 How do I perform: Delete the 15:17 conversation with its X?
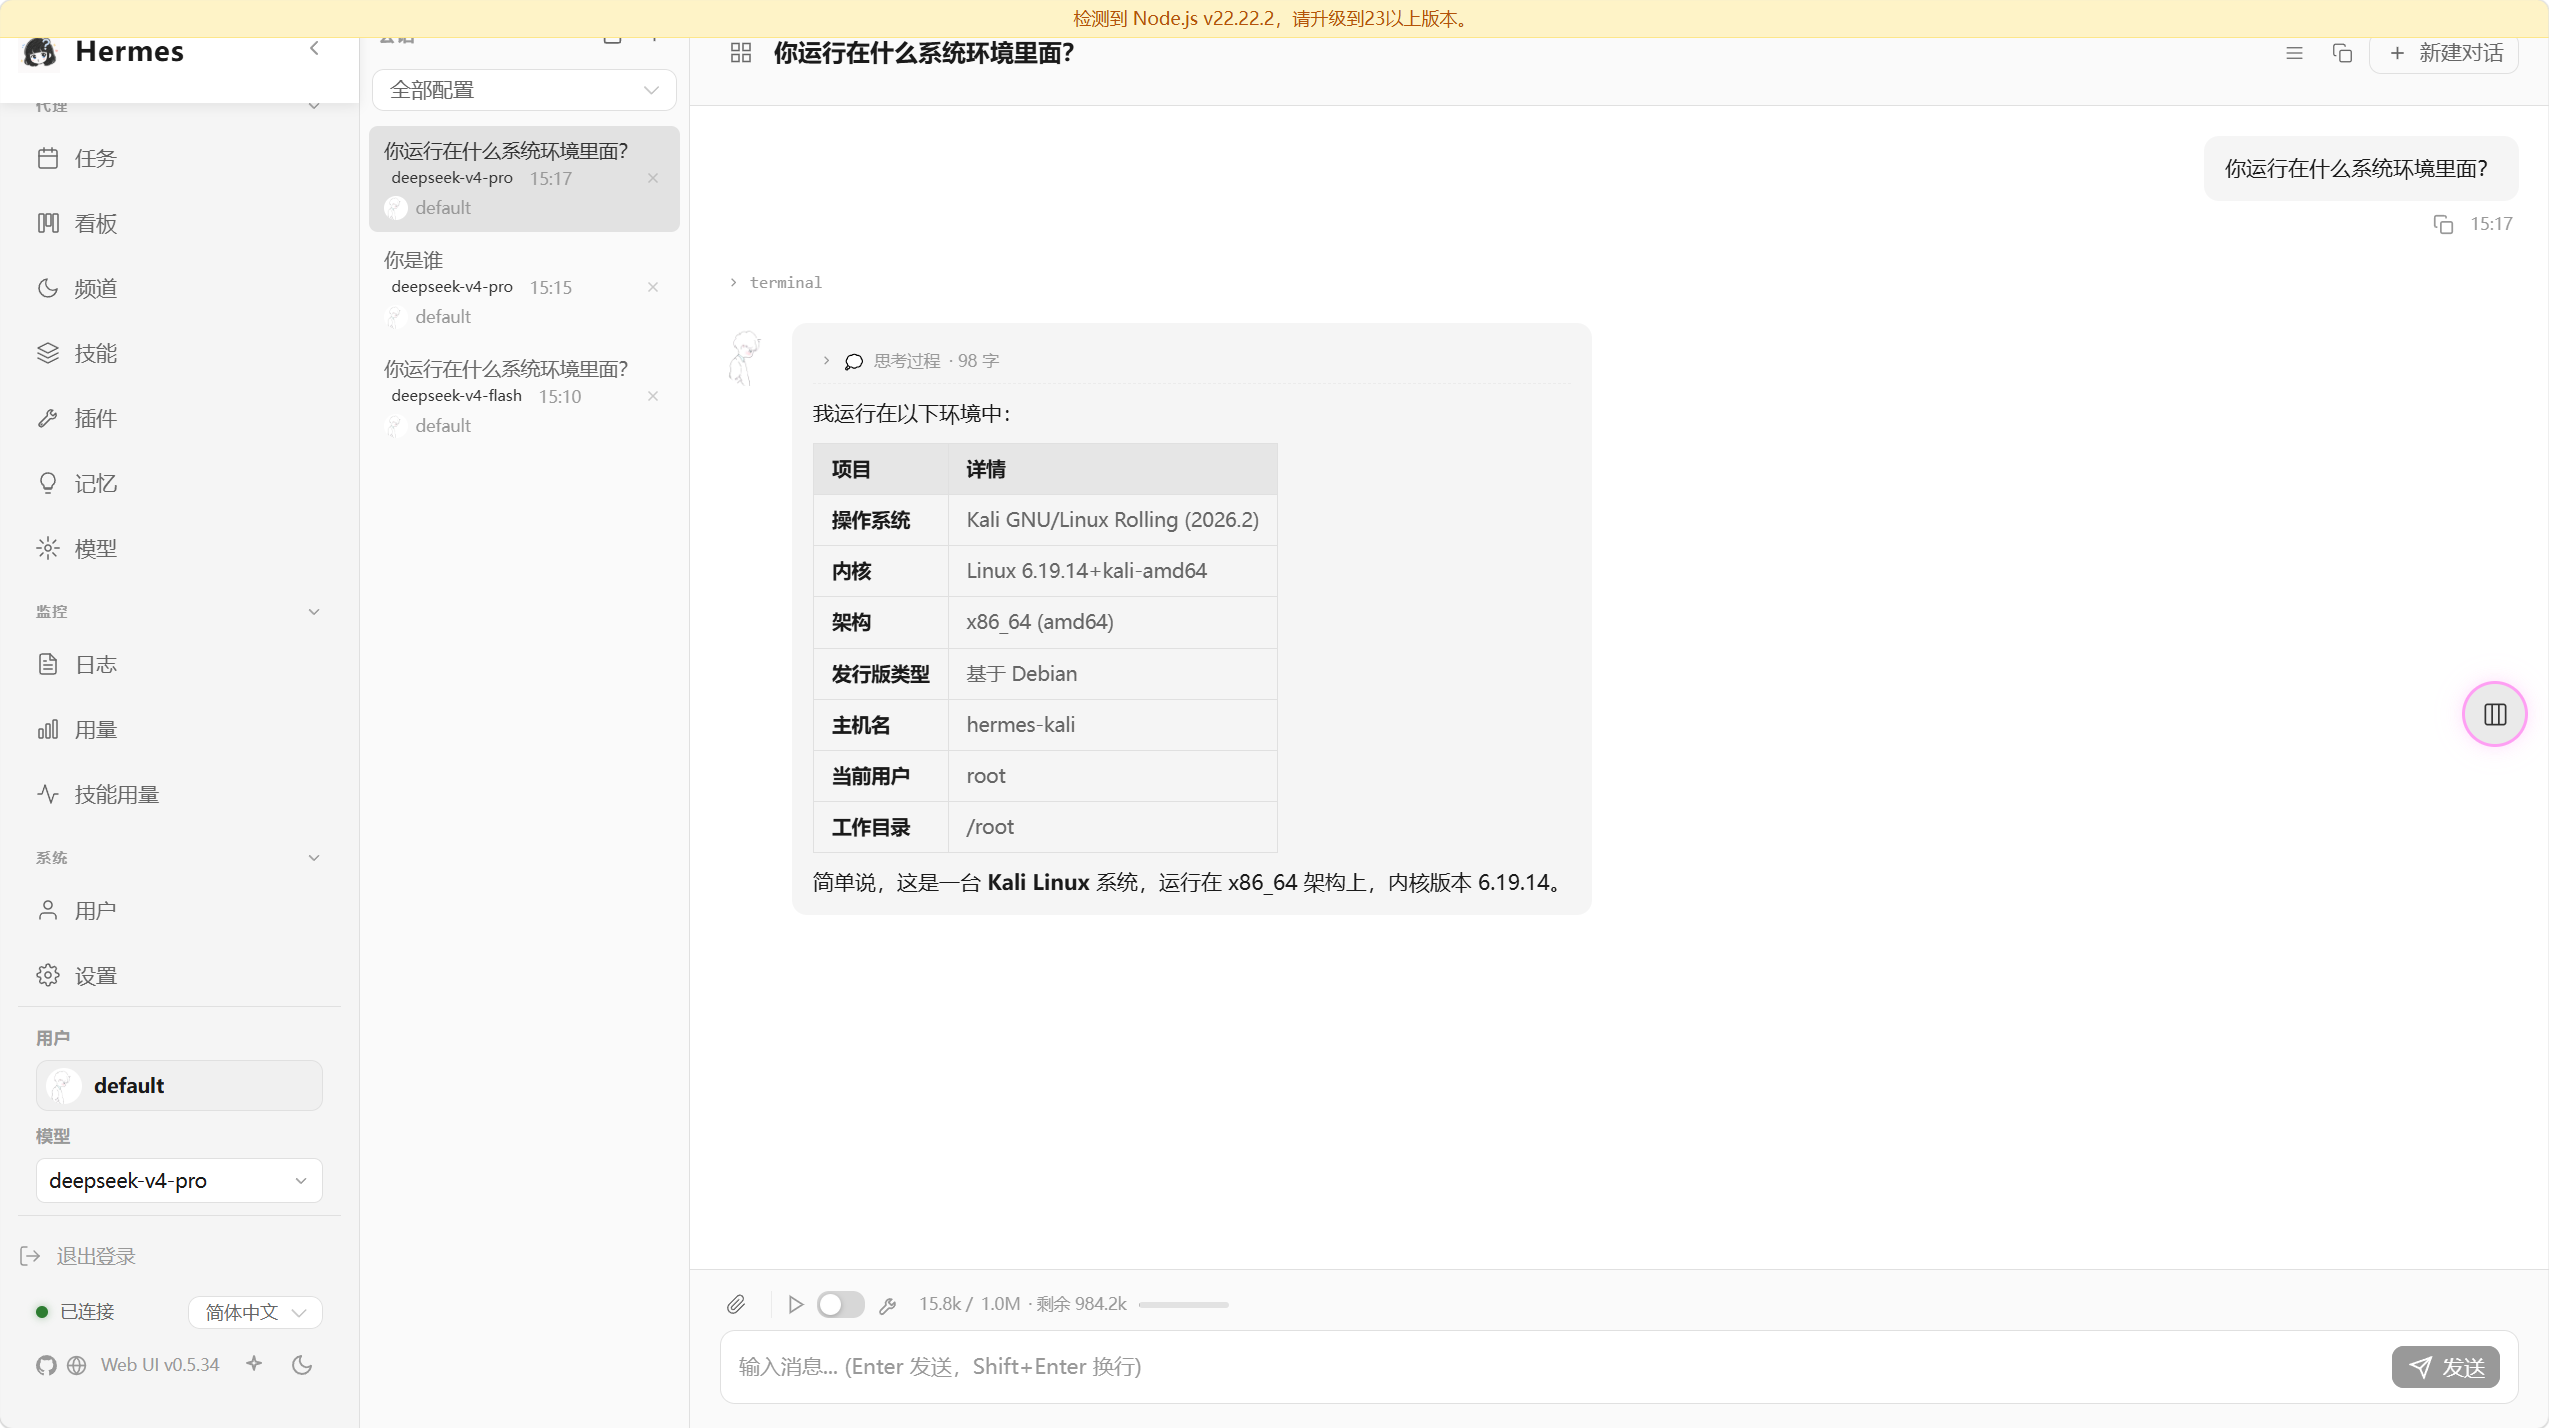click(653, 178)
